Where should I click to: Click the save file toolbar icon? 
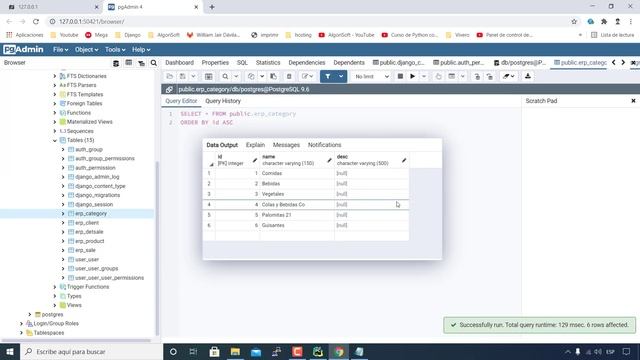pyautogui.click(x=183, y=76)
